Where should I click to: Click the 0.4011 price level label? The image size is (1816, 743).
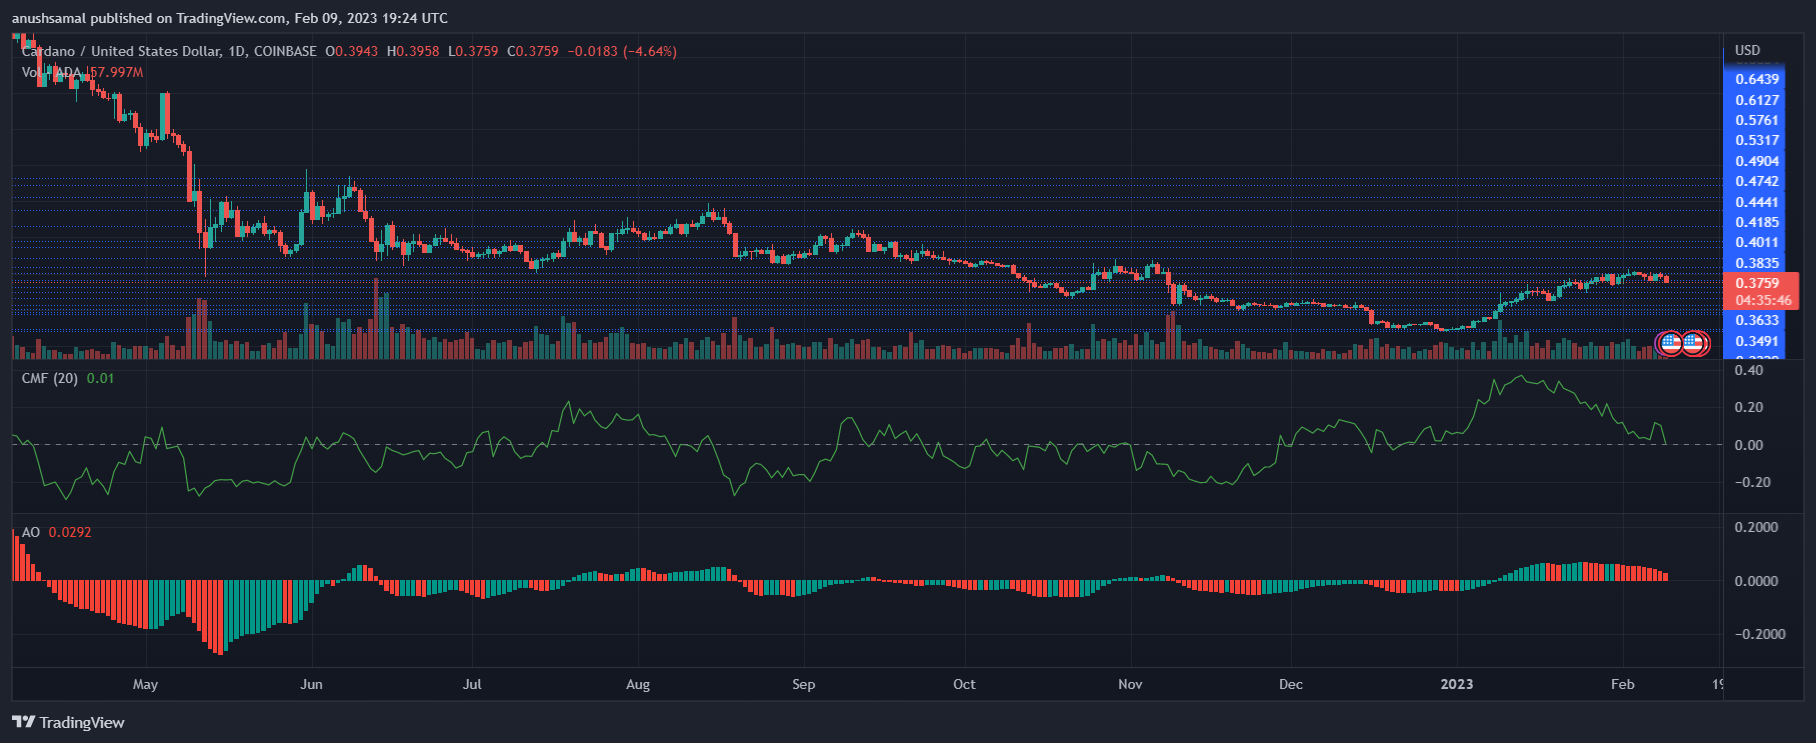pos(1757,242)
